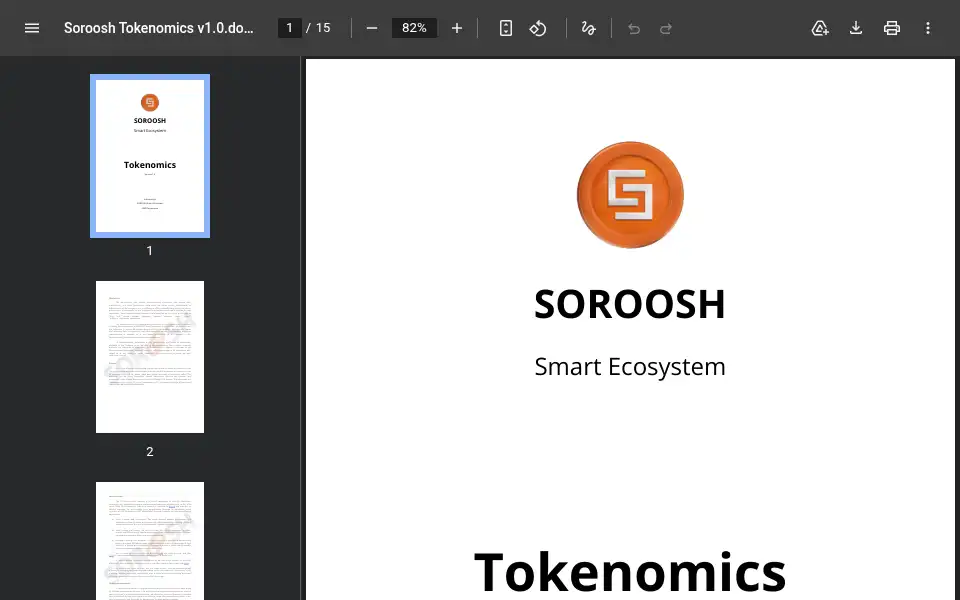The height and width of the screenshot is (600, 960).
Task: Click the Smart Ecosystem subtitle text
Action: point(630,367)
